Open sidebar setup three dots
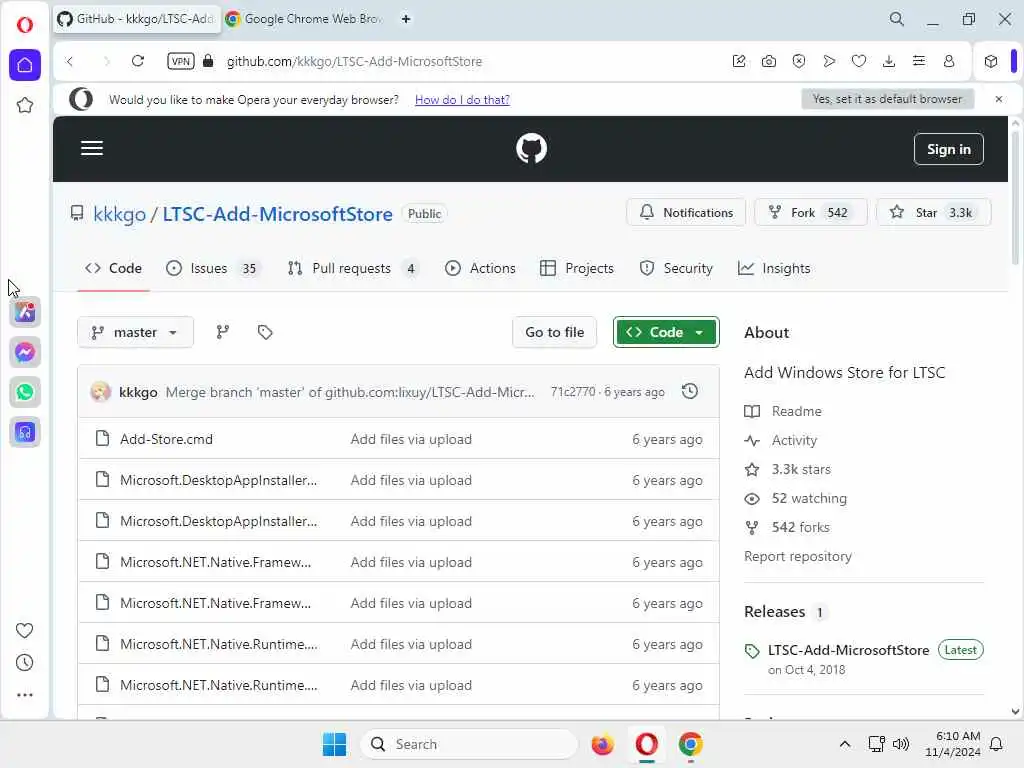Image resolution: width=1024 pixels, height=768 pixels. [x=25, y=695]
